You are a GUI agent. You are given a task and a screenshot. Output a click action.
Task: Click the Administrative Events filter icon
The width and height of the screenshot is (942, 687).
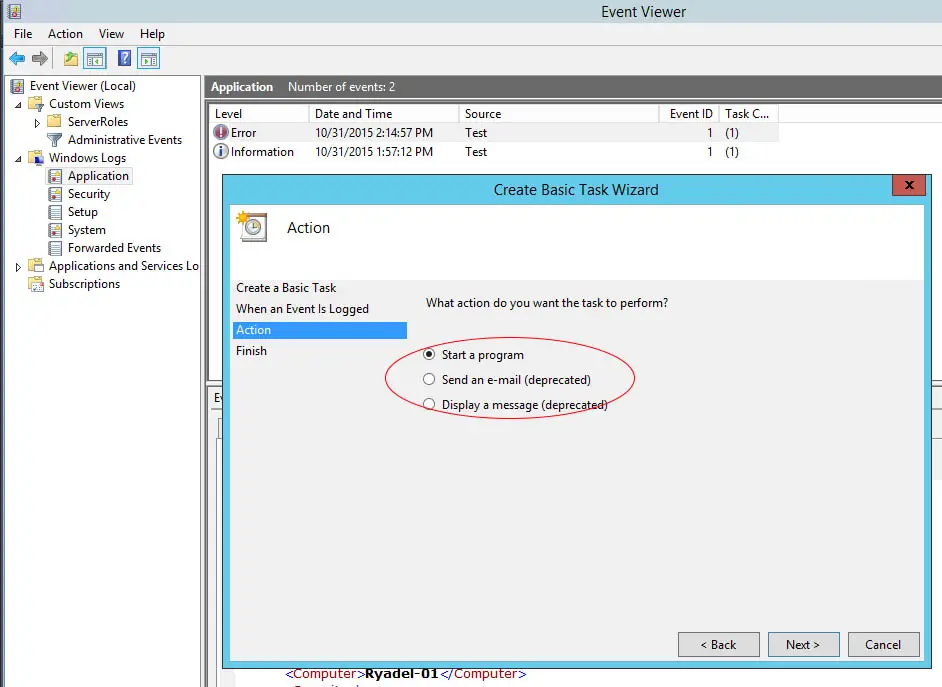tap(55, 140)
